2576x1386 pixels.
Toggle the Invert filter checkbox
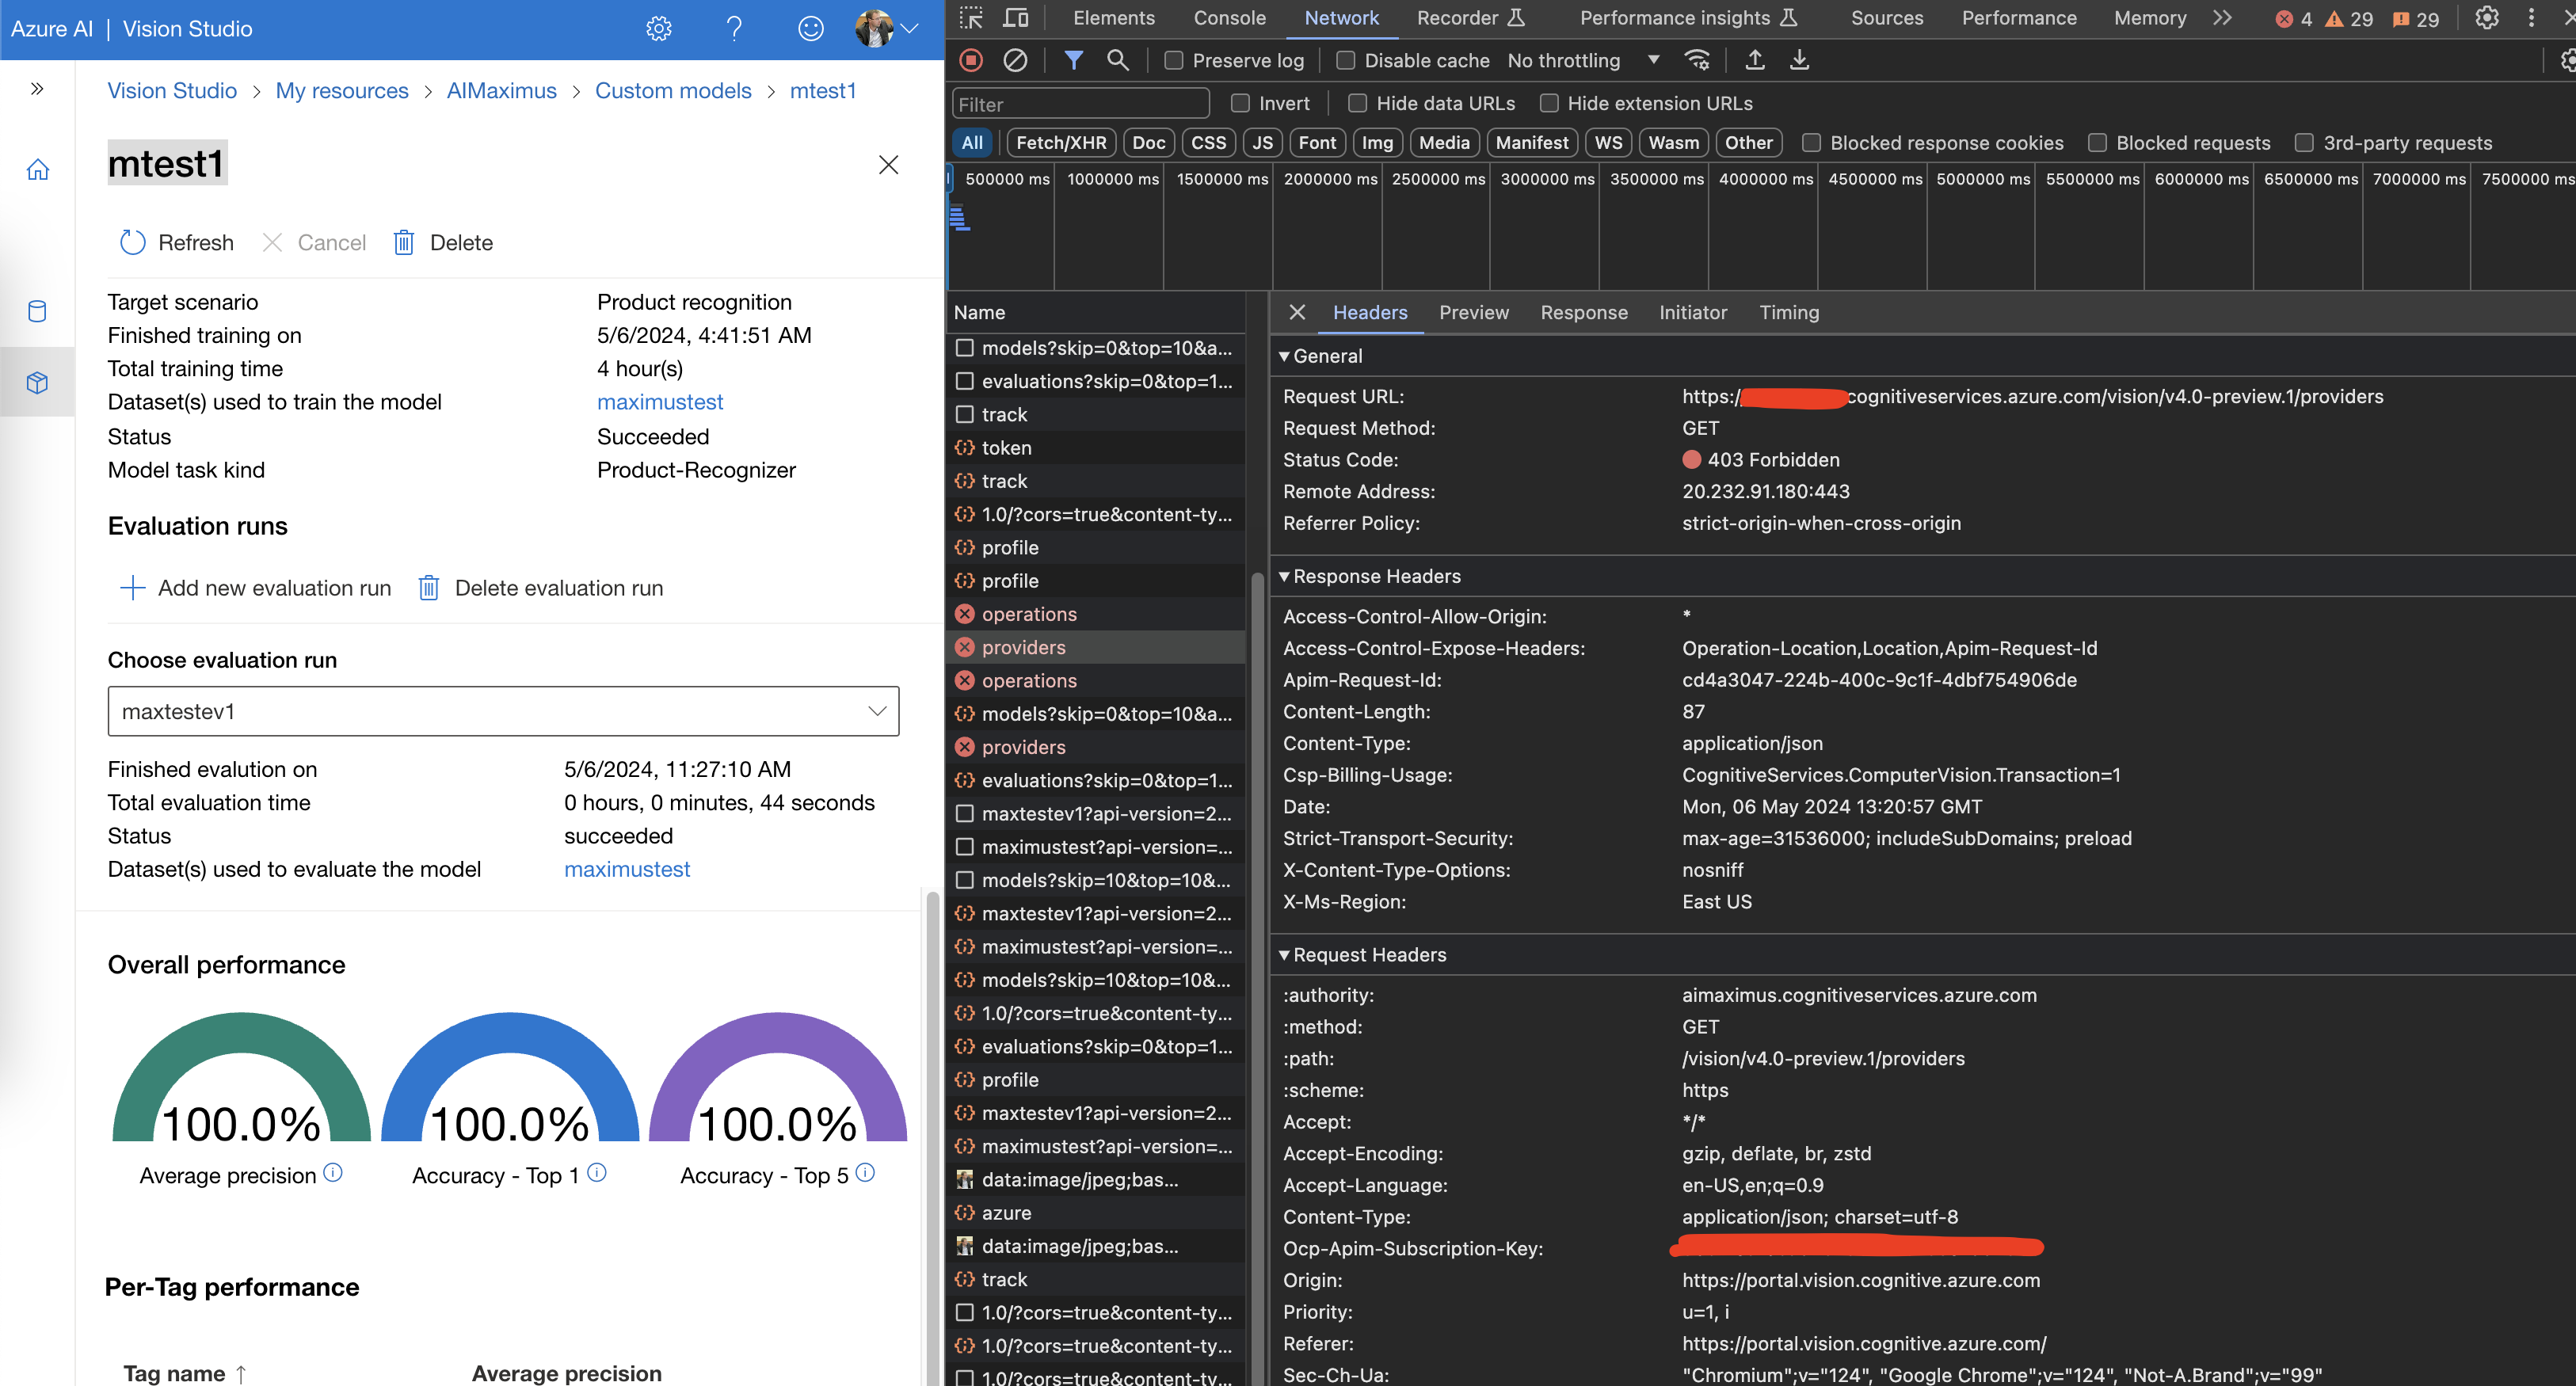[x=1240, y=103]
